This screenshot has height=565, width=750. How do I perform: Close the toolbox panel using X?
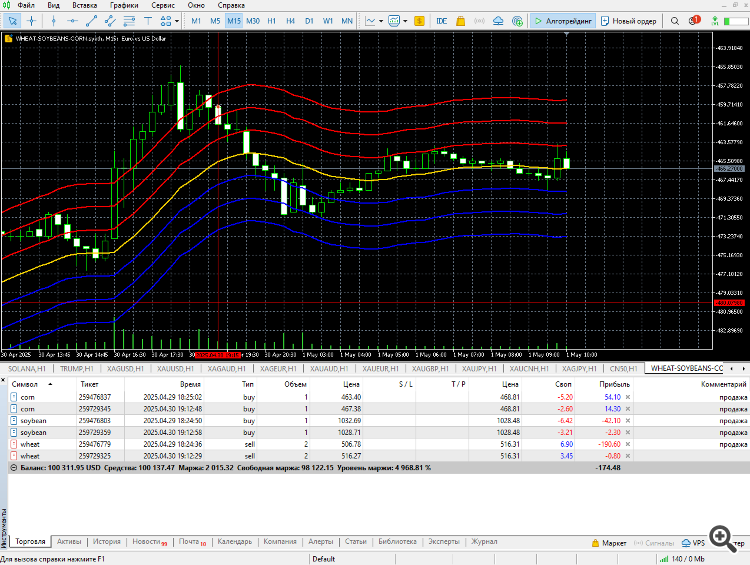[3, 380]
